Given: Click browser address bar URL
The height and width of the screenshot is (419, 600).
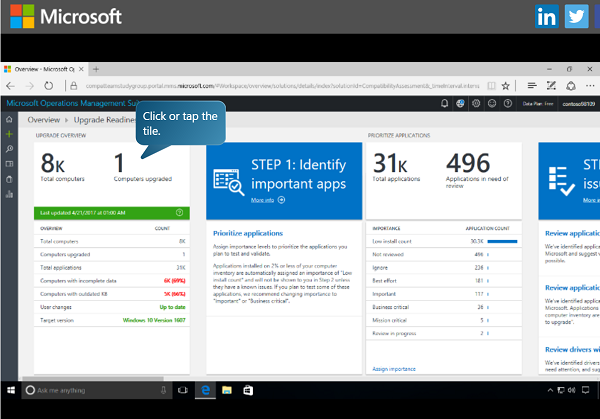Looking at the screenshot, I should [x=282, y=86].
